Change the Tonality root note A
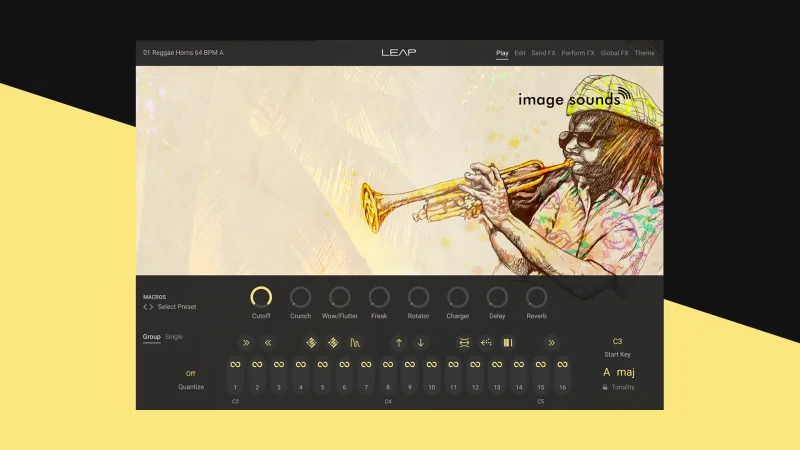This screenshot has height=450, width=800. pos(607,372)
